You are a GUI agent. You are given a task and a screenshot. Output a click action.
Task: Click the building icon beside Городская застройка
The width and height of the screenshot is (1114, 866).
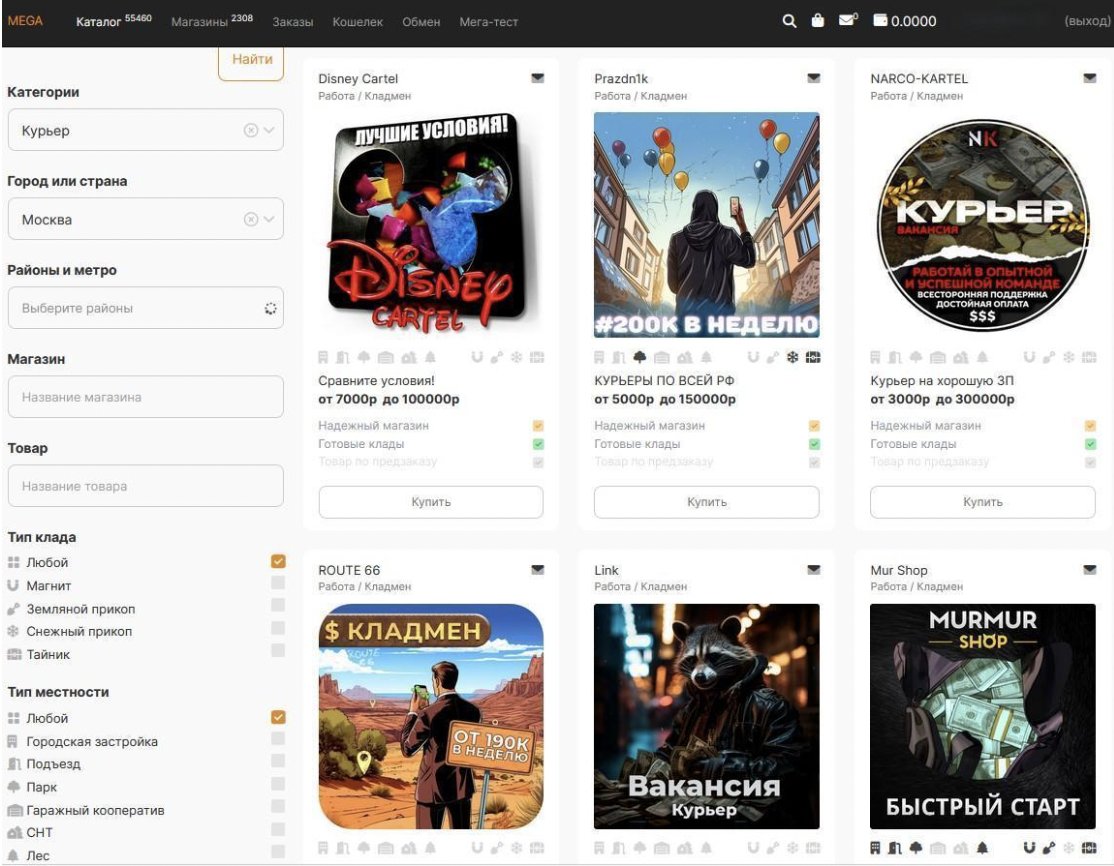[13, 741]
